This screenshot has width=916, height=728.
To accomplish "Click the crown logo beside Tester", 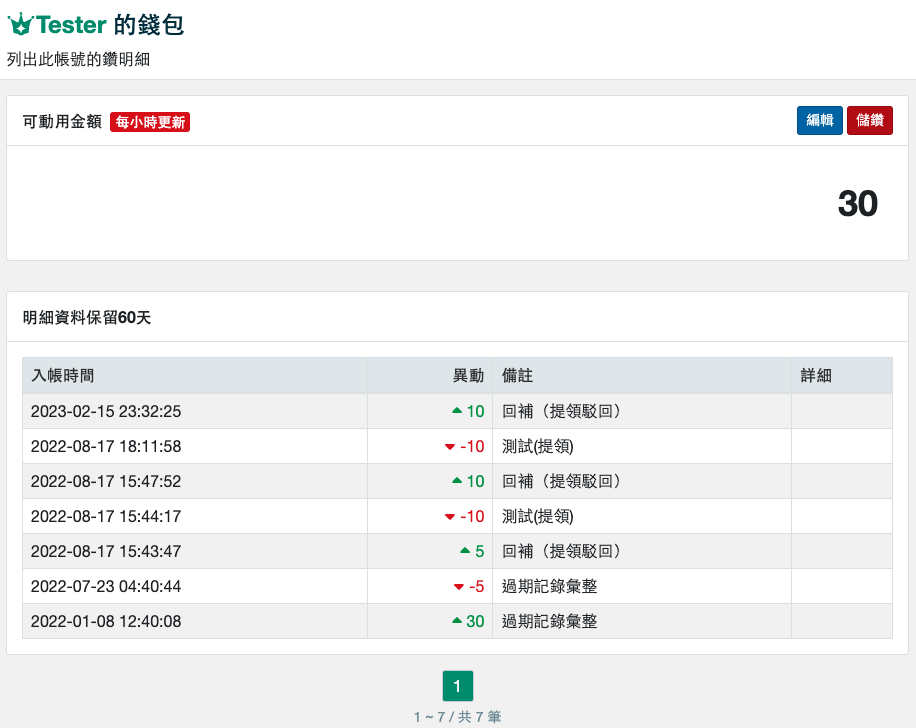I will 20,25.
